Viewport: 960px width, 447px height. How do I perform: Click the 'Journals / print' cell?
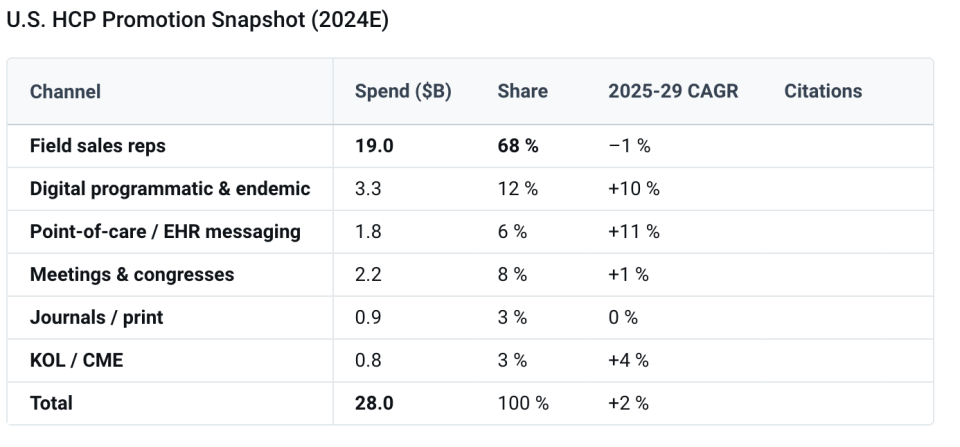pyautogui.click(x=96, y=318)
